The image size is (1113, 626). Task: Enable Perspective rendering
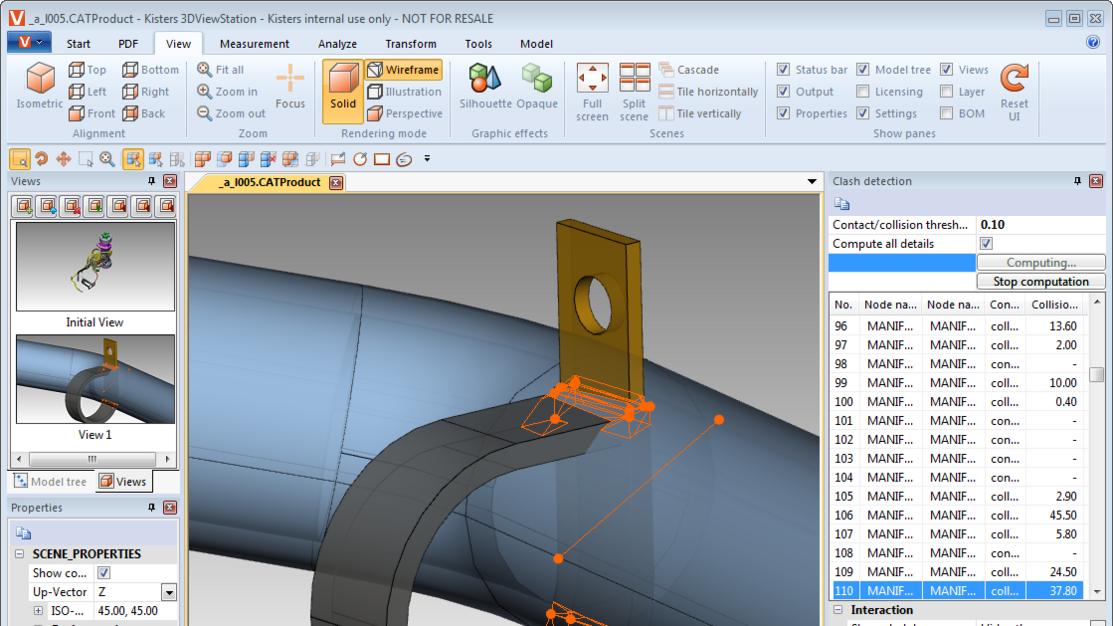405,114
